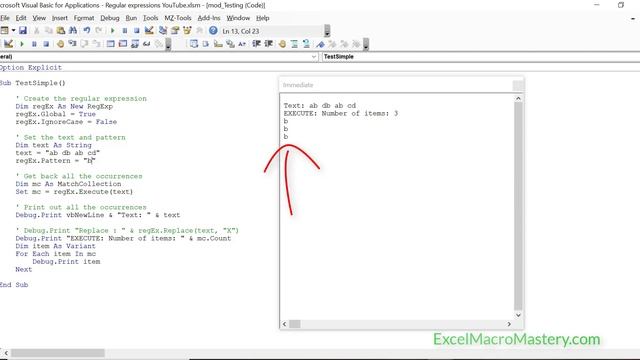Open the Help menu
The width and height of the screenshot is (640, 360).
click(x=262, y=18)
